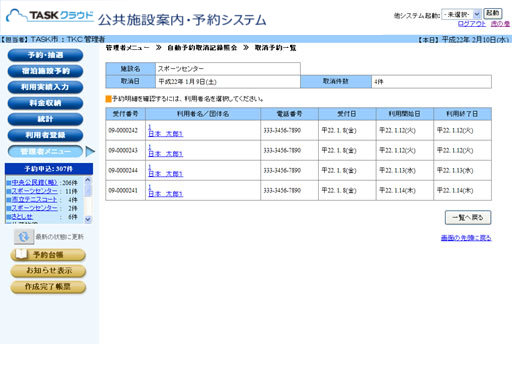The image size is (512, 384).
Task: Click the 利用開始日 column header
Action: tap(405, 114)
